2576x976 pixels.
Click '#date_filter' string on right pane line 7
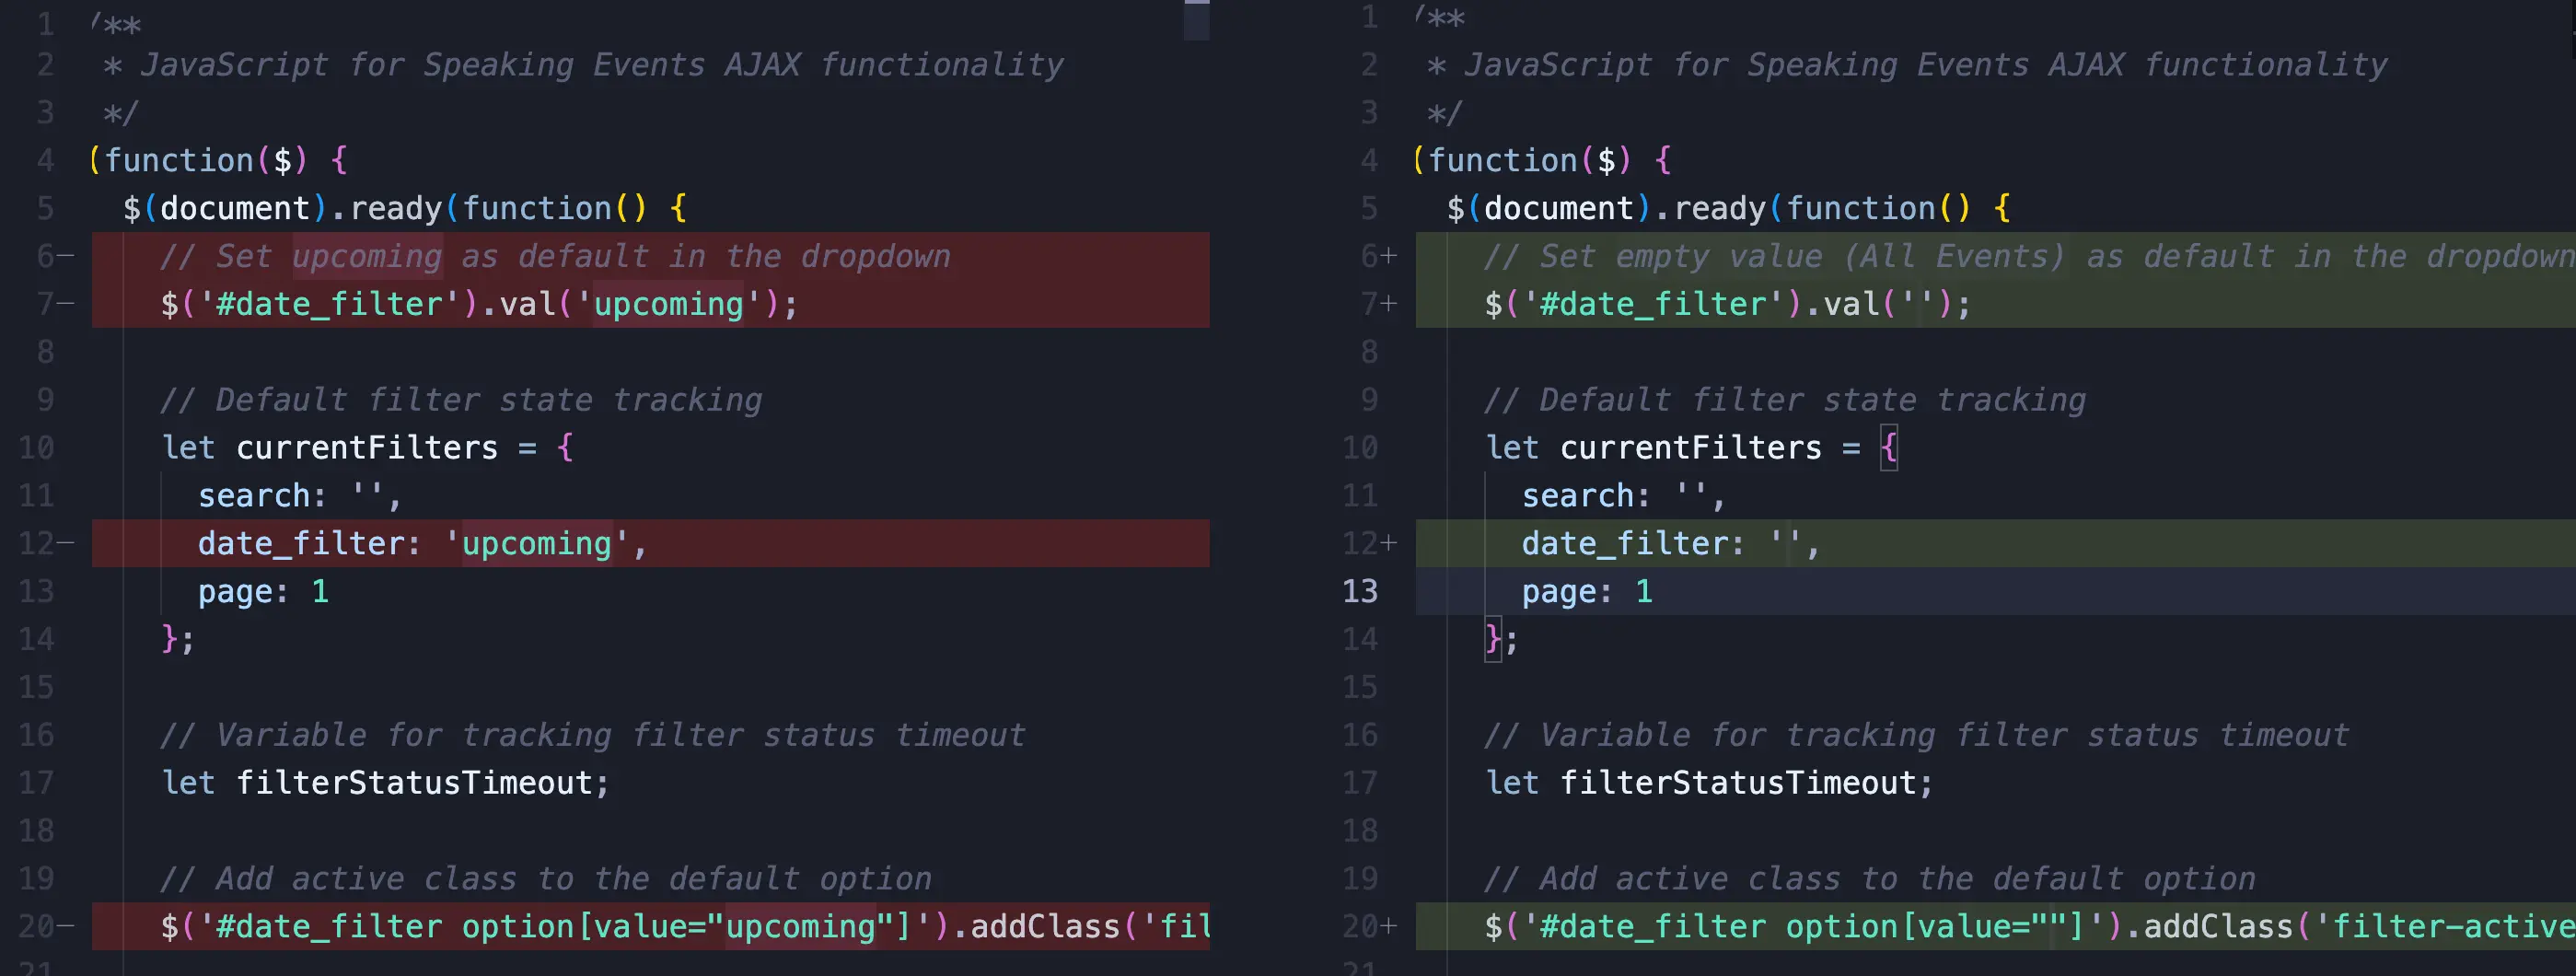(1654, 304)
